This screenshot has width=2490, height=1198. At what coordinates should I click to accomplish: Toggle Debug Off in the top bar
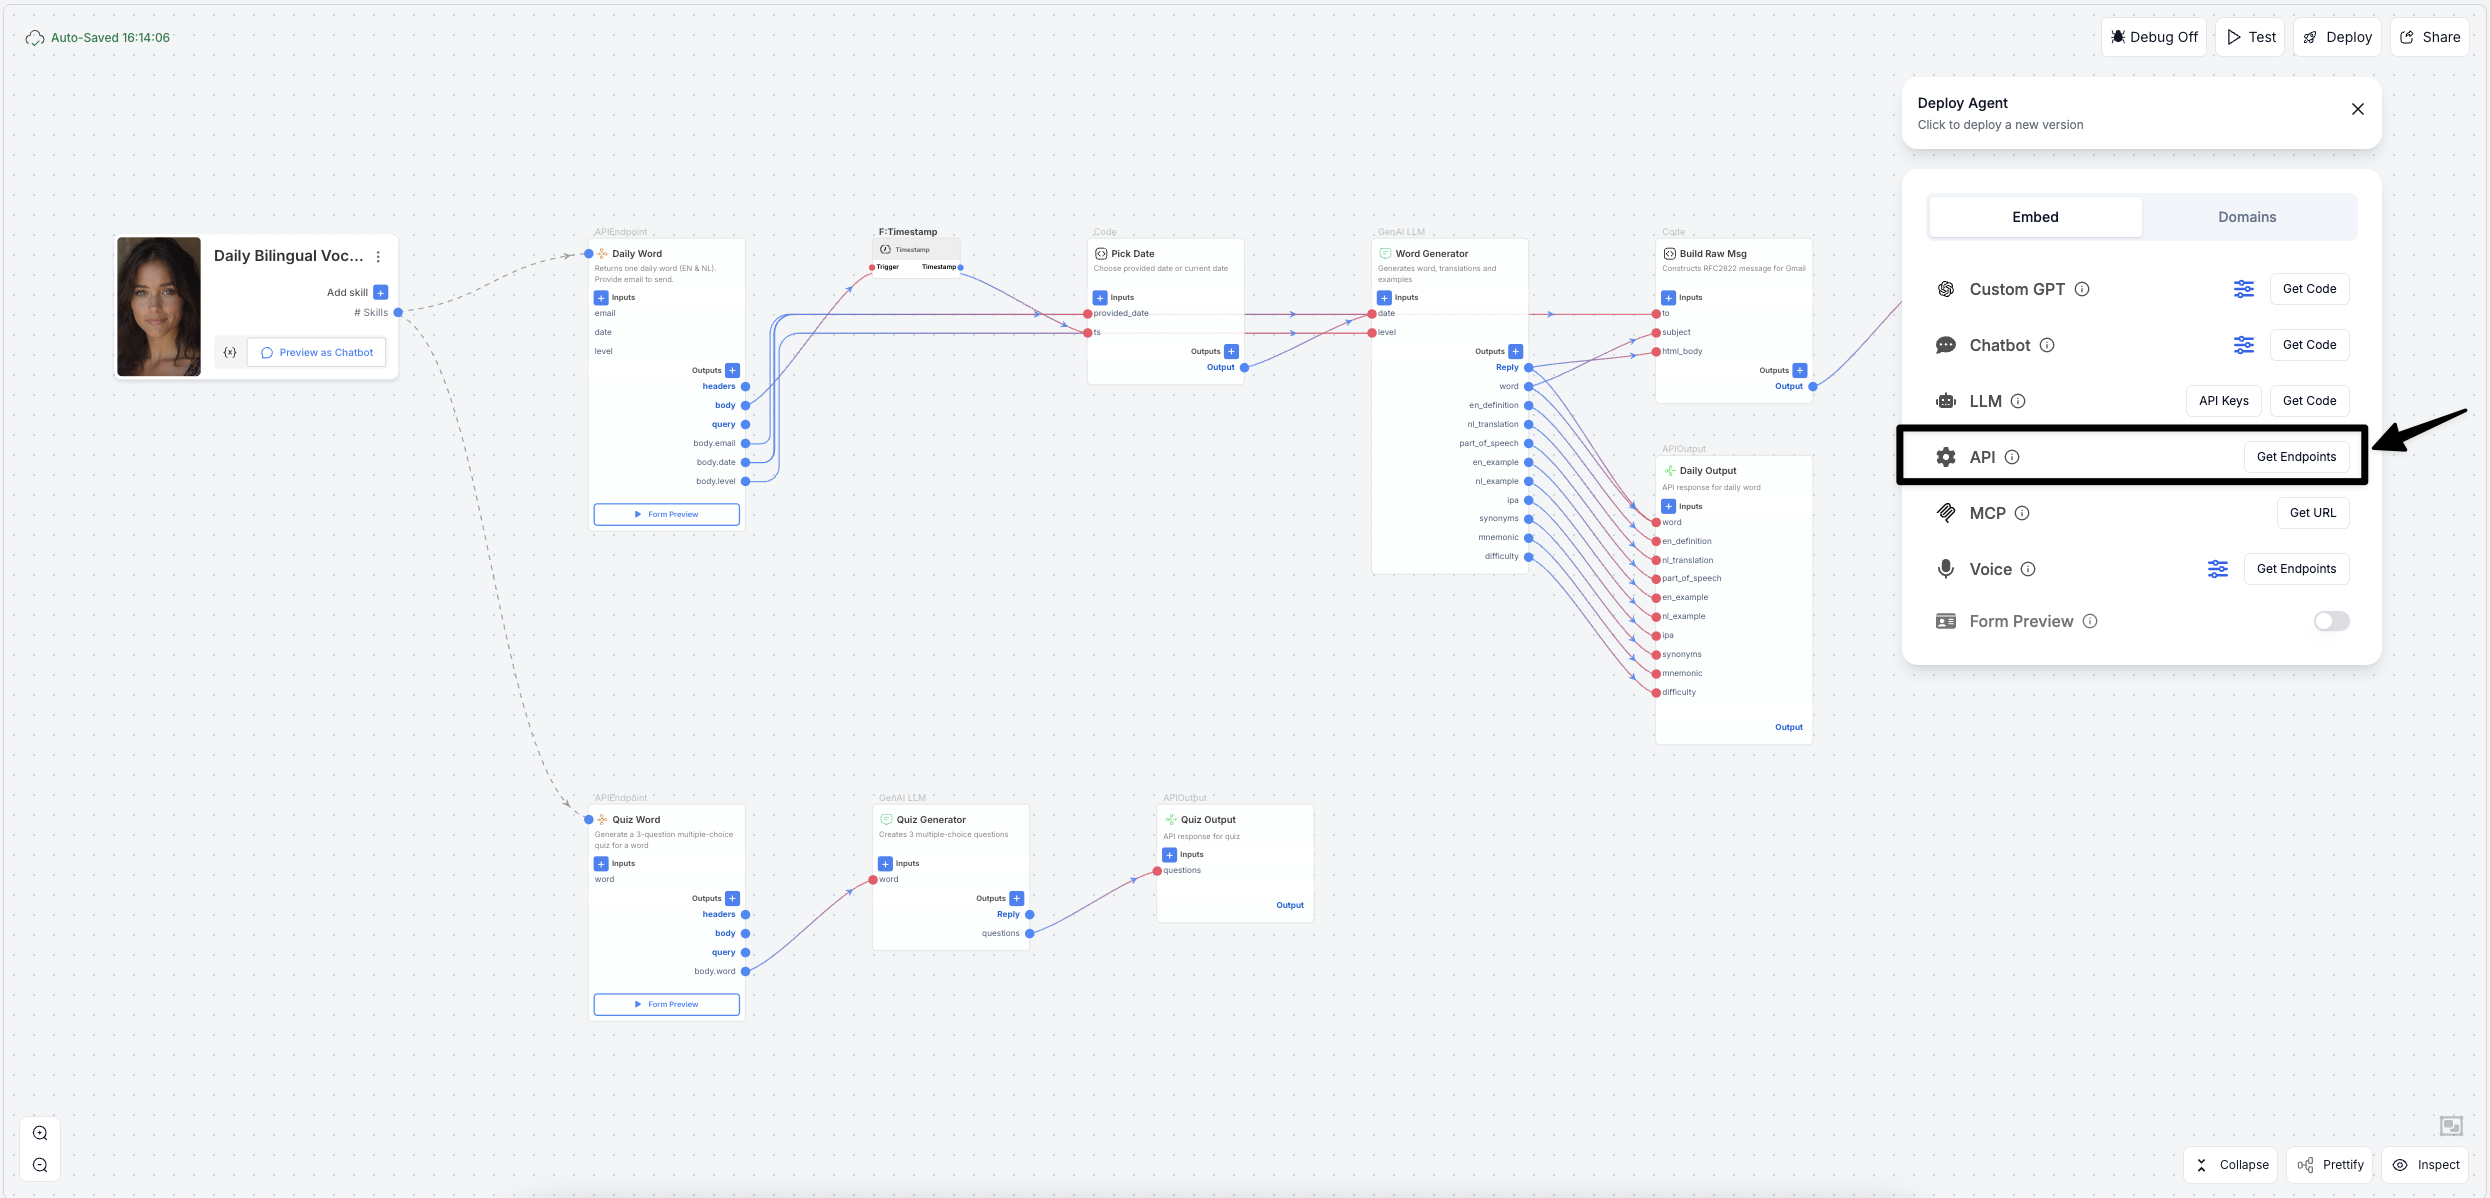click(2154, 36)
